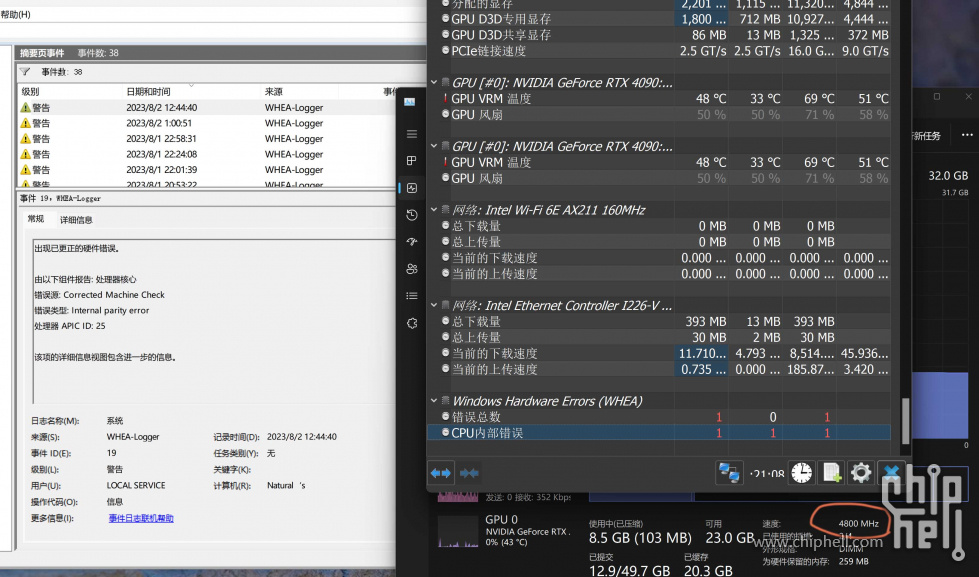Image resolution: width=979 pixels, height=577 pixels.
Task: Click HWiNFO collapse columns arrows button
Action: pyautogui.click(x=469, y=473)
